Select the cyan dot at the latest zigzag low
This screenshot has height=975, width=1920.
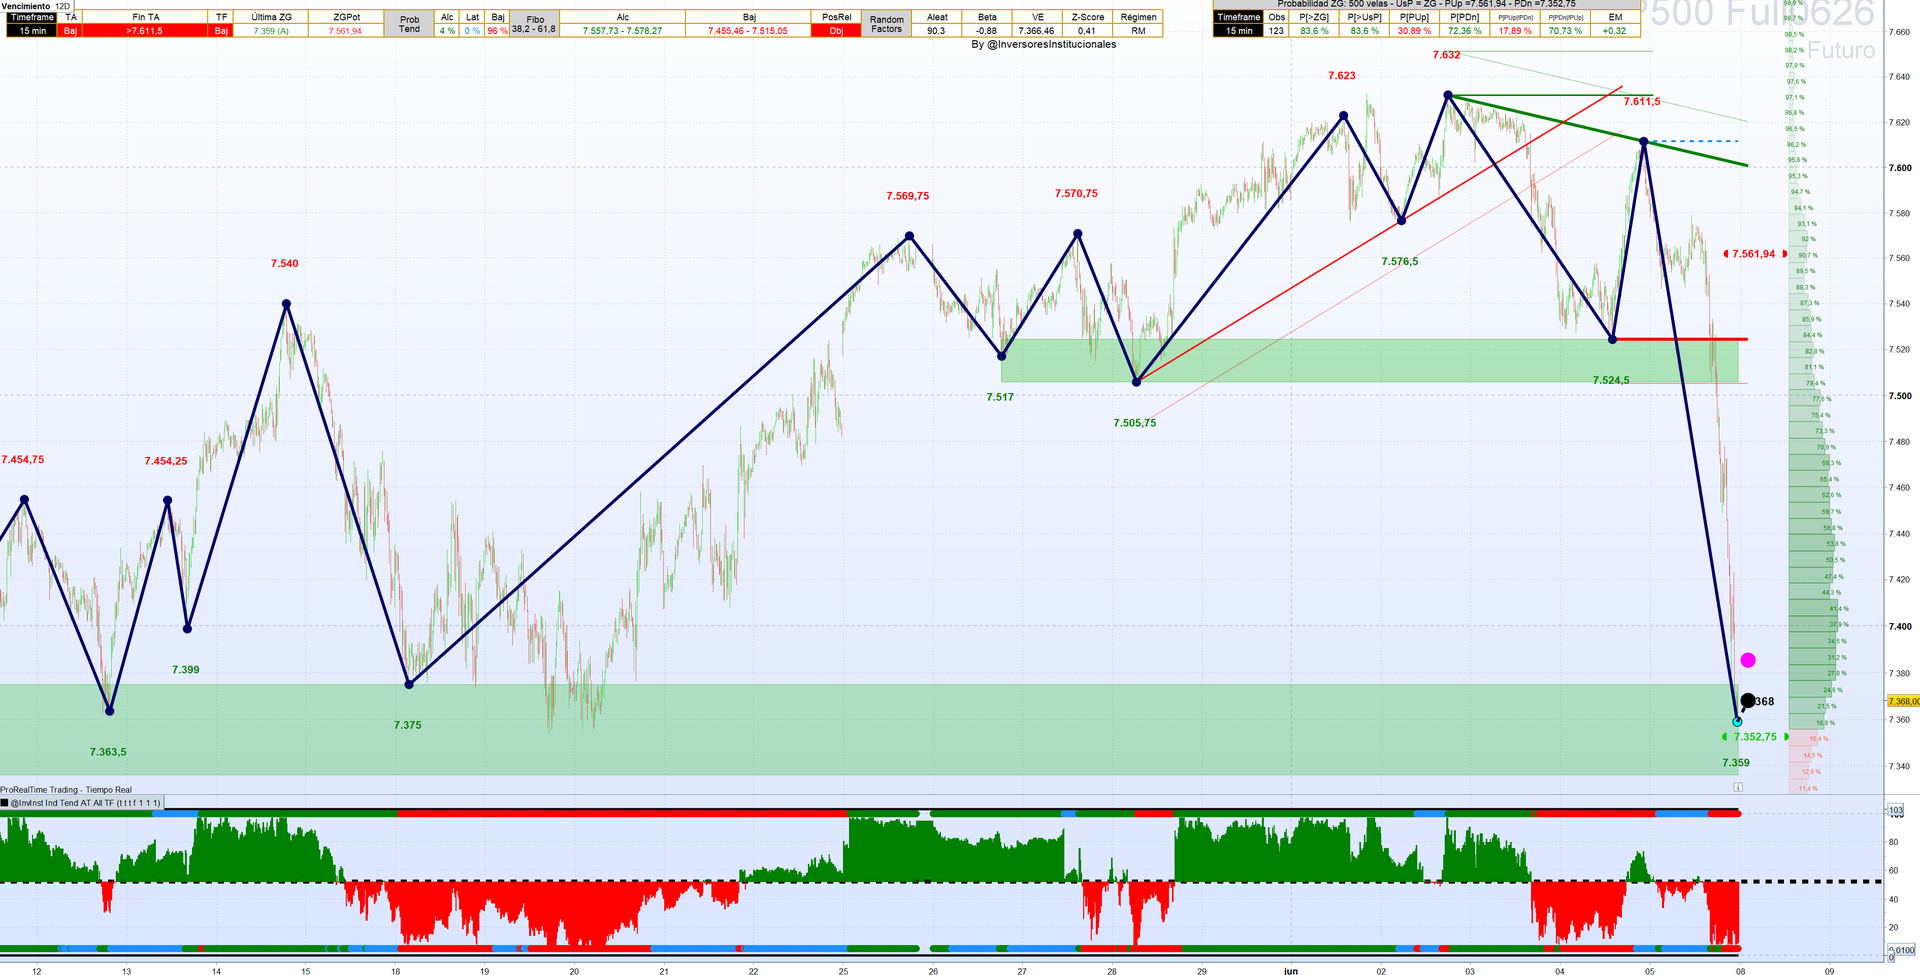pos(1737,721)
